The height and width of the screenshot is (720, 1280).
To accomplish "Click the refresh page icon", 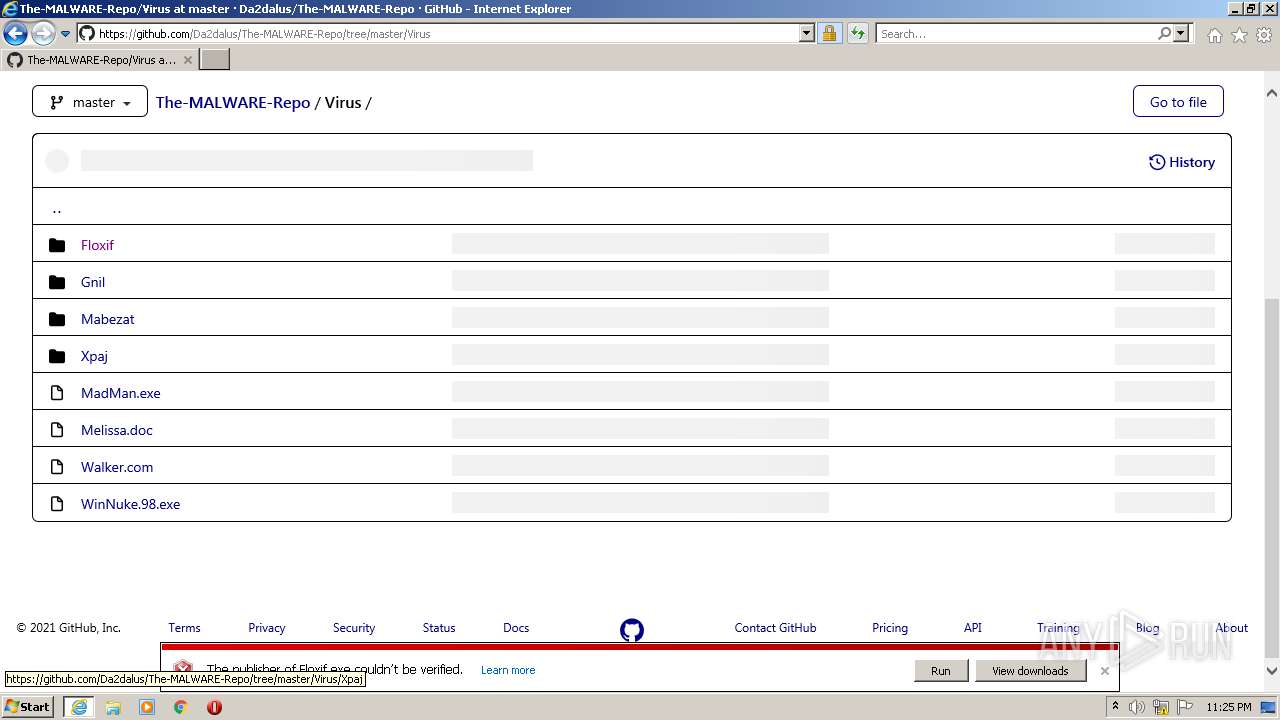I will 857,34.
